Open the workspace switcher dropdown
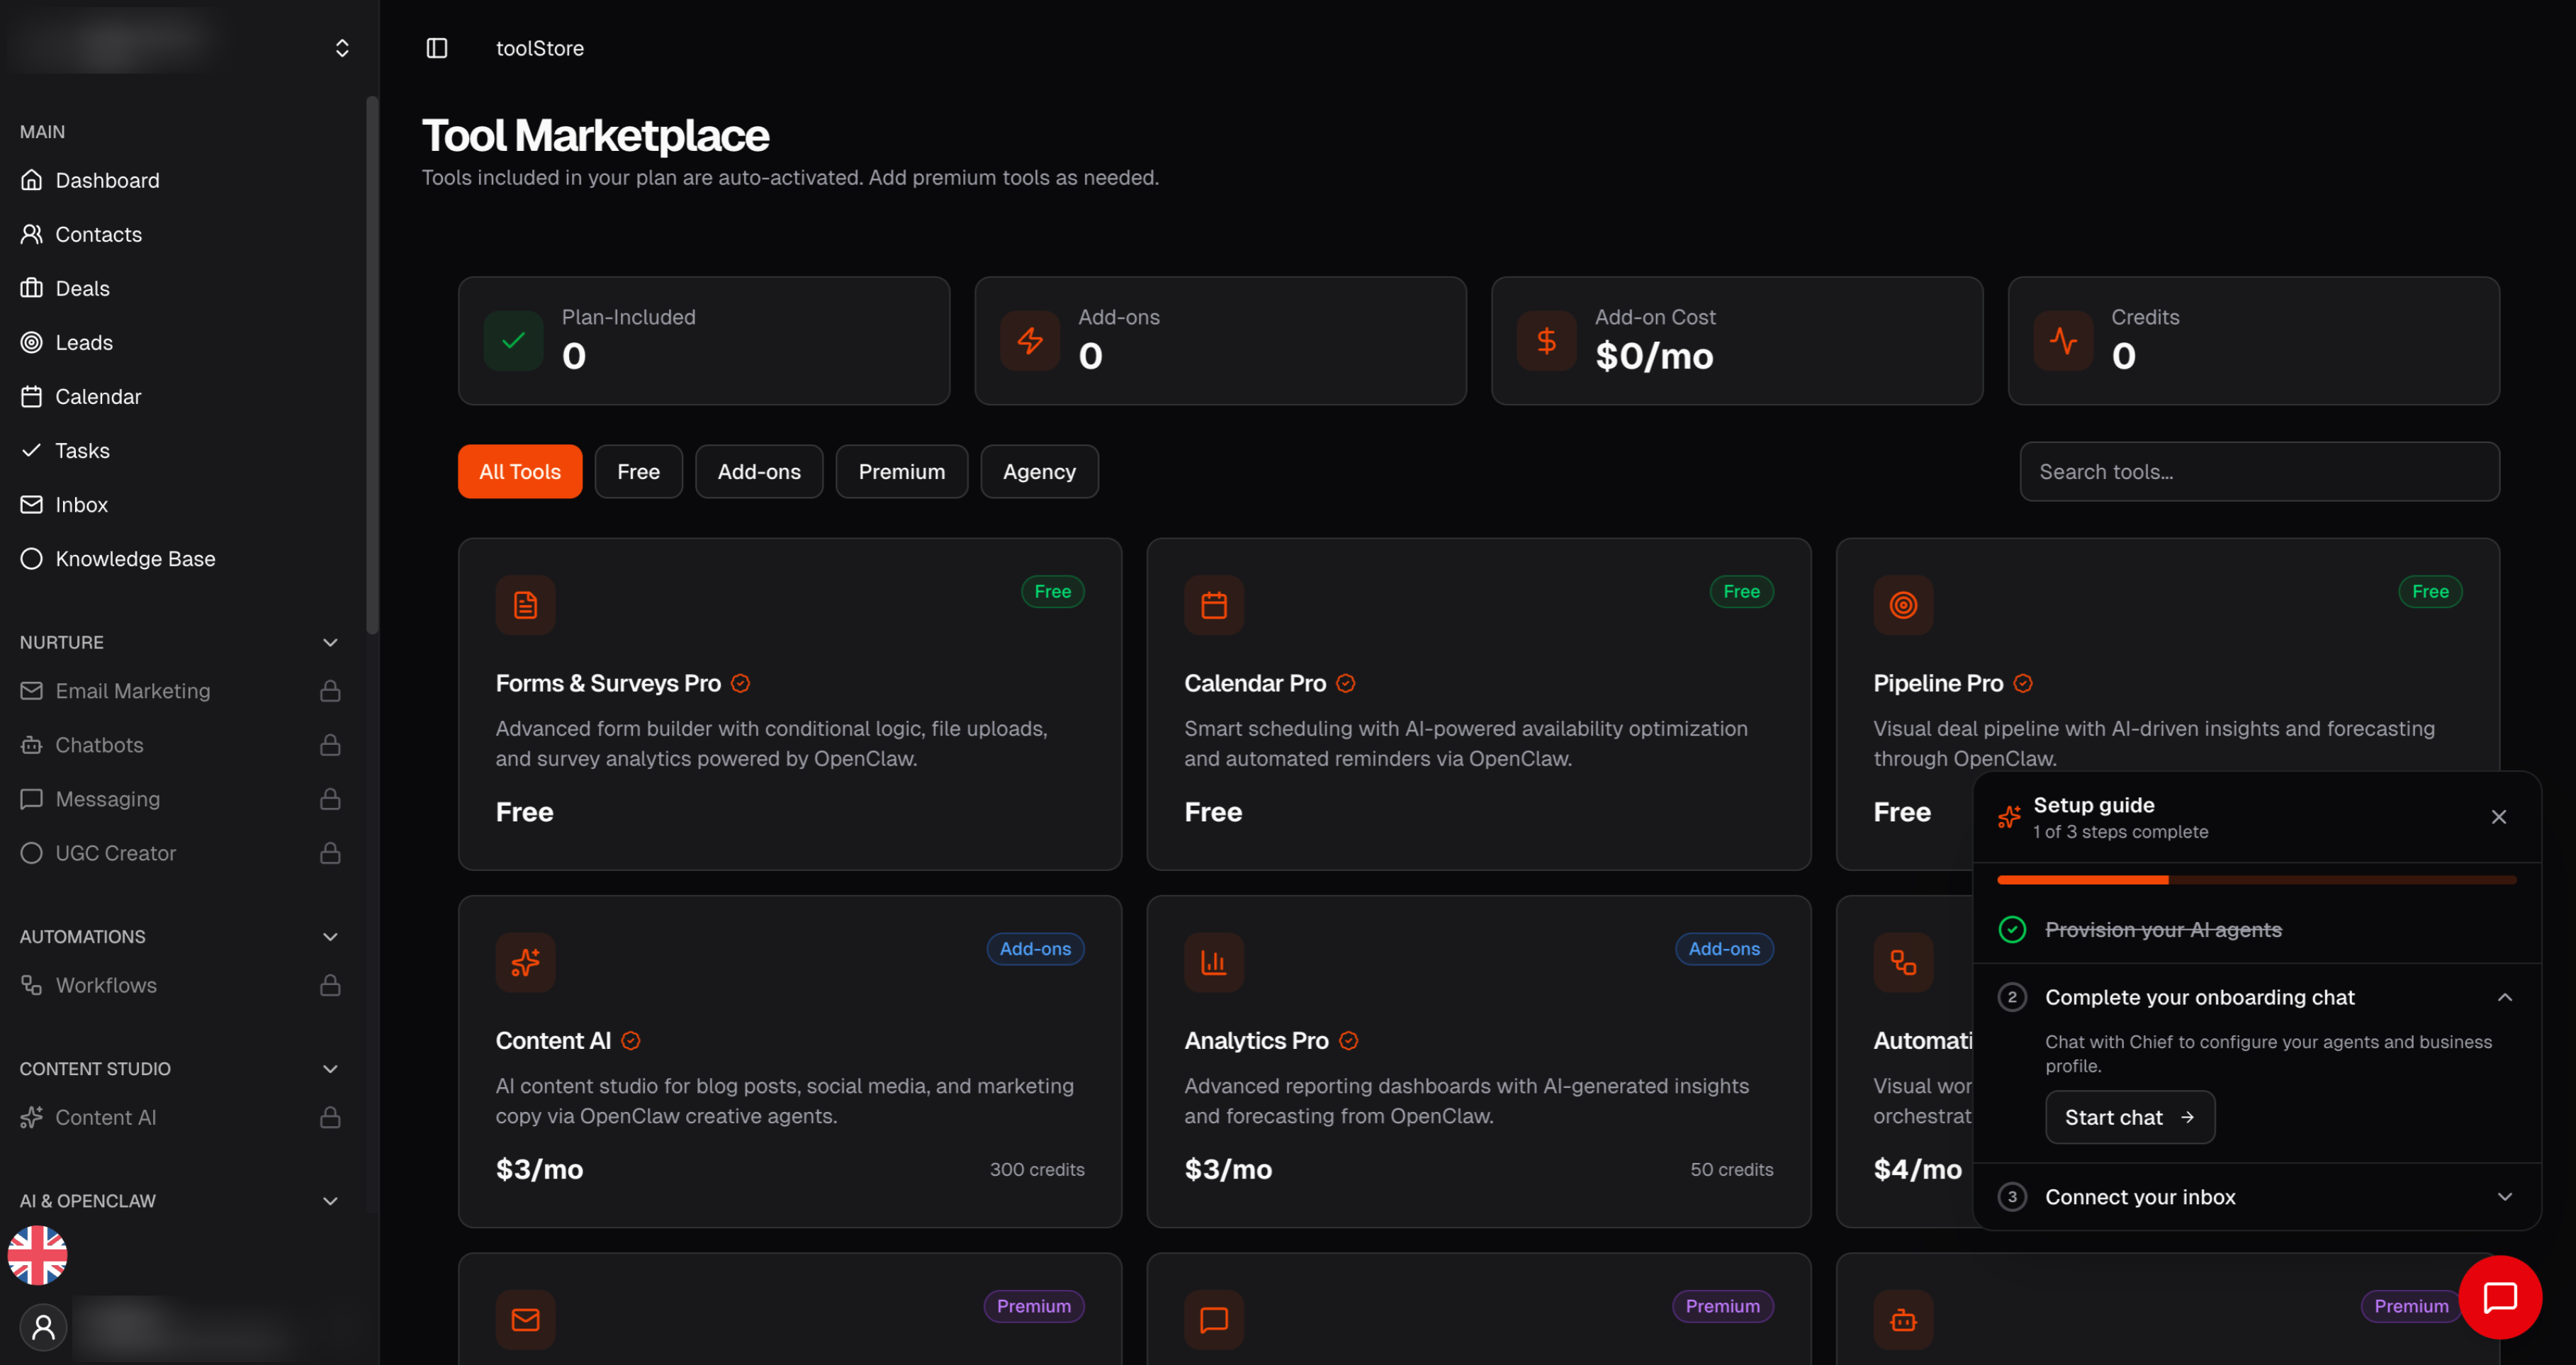The height and width of the screenshot is (1365, 2576). [342, 48]
